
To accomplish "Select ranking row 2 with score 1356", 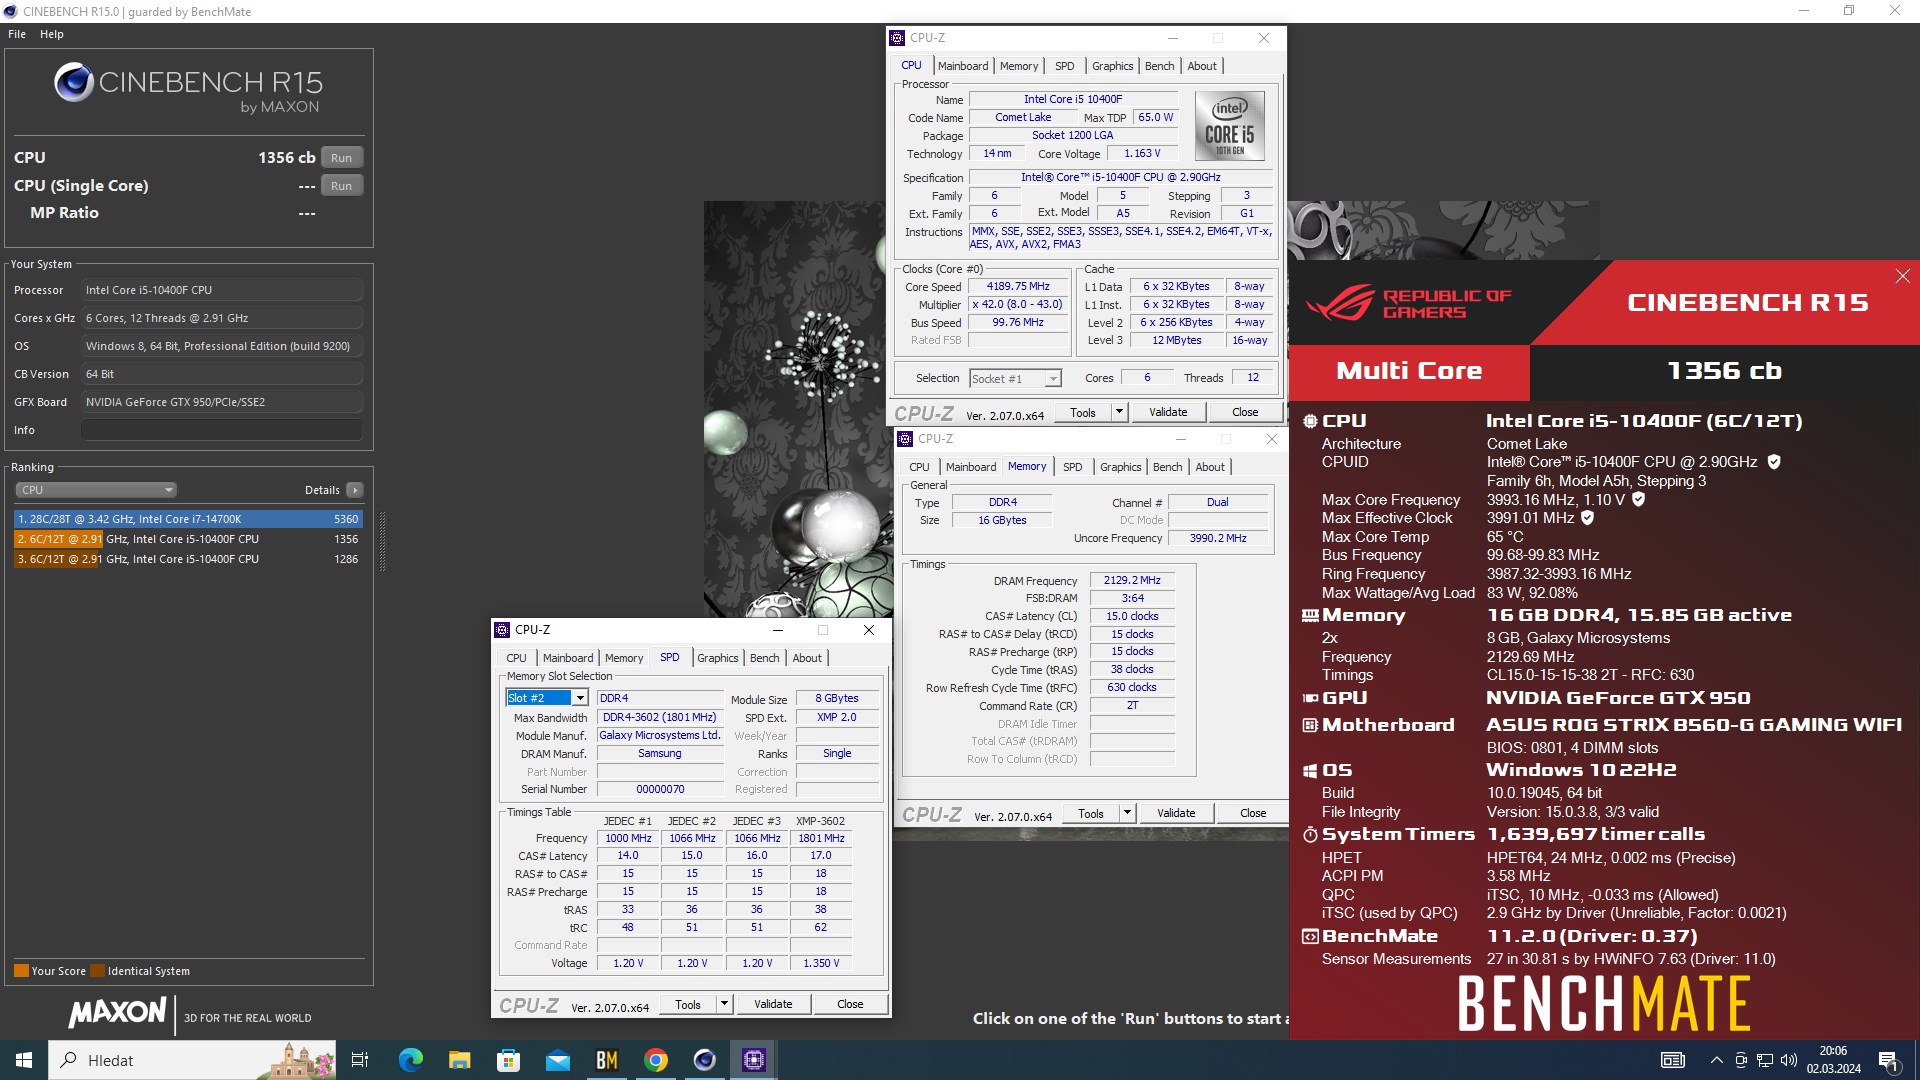I will click(x=188, y=539).
